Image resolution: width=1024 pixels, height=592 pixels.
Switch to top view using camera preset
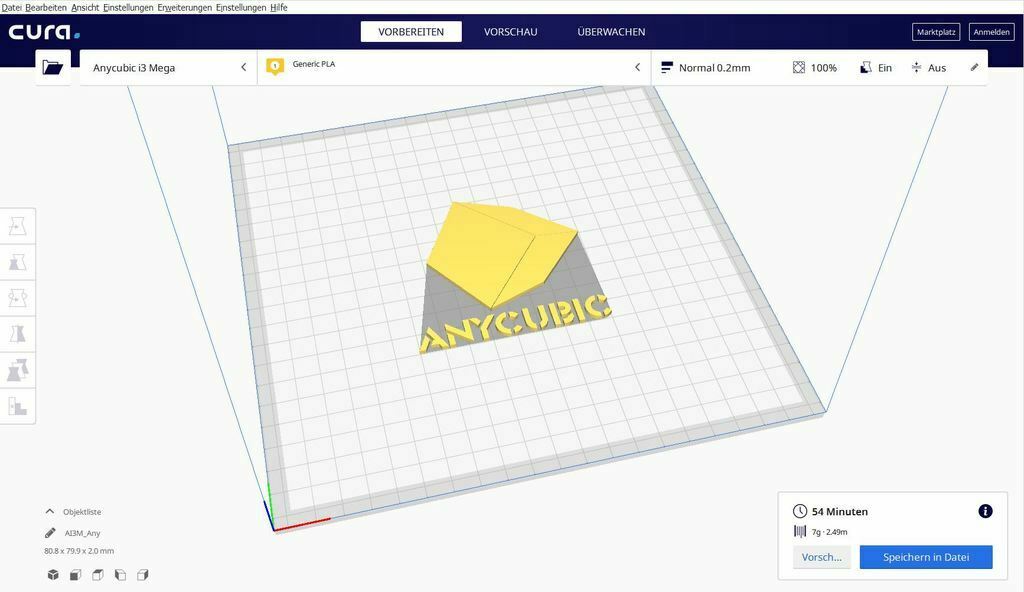click(x=97, y=575)
